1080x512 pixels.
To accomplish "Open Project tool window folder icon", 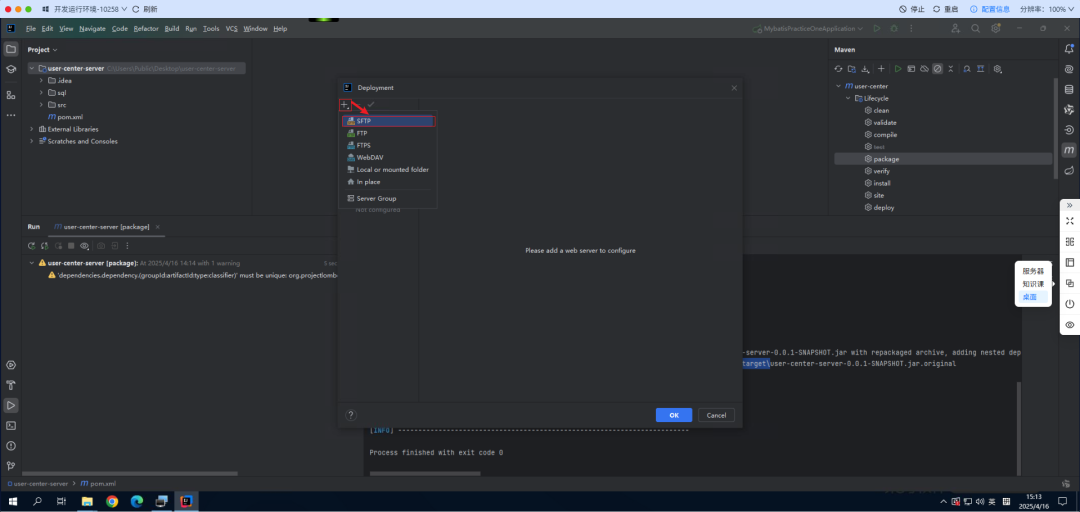I will pos(11,49).
